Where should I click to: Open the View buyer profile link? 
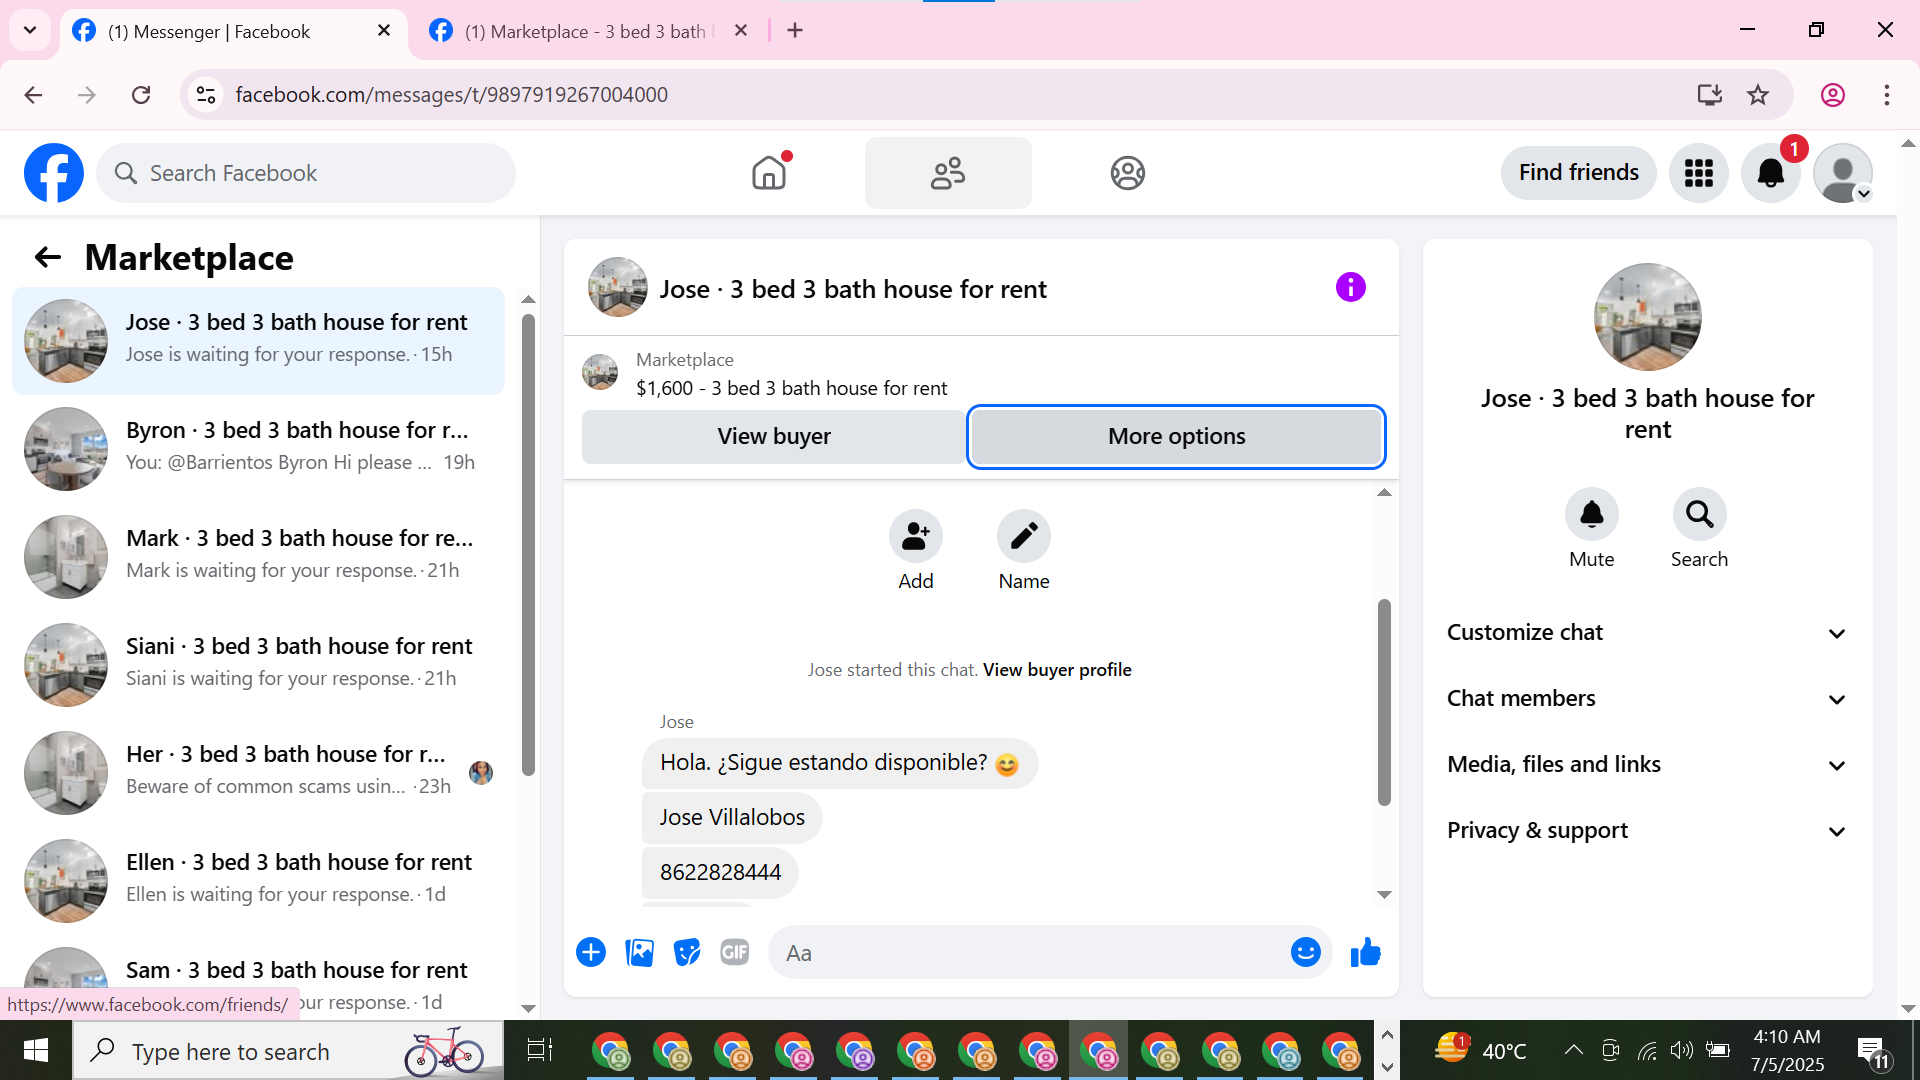(1057, 670)
